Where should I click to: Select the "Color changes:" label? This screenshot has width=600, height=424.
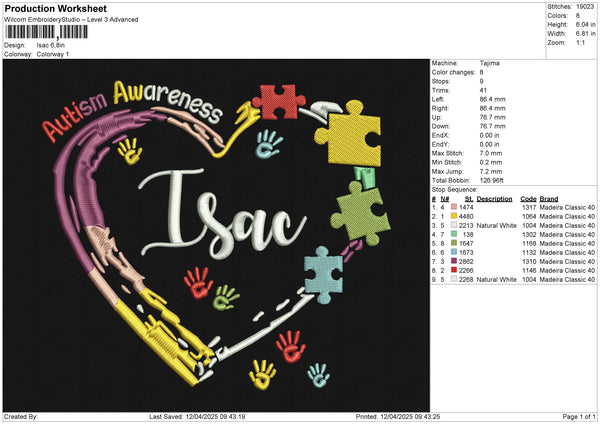pyautogui.click(x=453, y=72)
